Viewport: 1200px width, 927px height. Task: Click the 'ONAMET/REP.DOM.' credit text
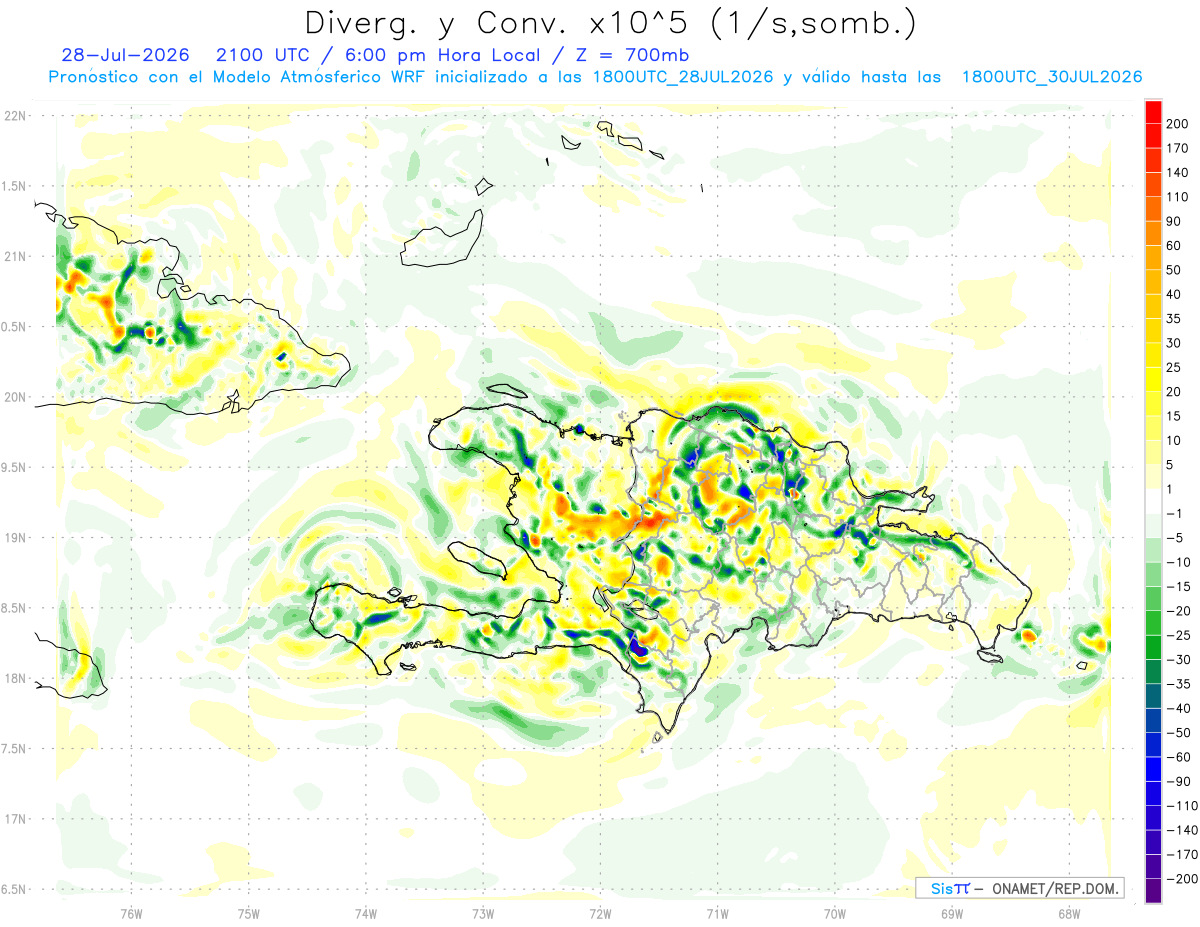coord(1057,888)
